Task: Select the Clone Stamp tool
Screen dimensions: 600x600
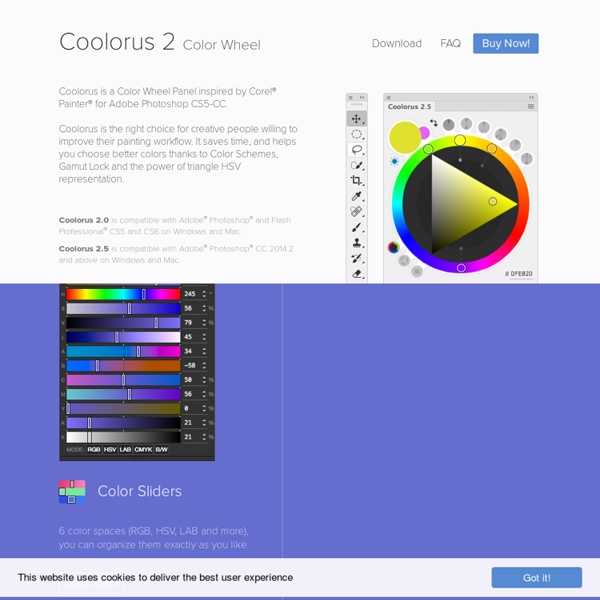Action: (357, 243)
